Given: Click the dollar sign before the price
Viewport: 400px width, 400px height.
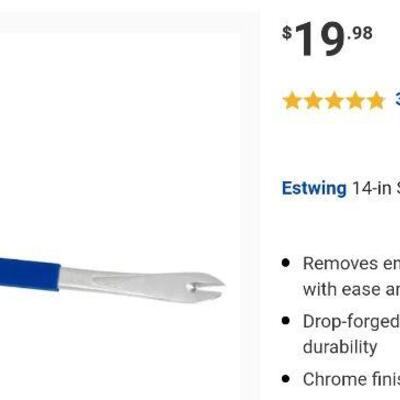Looking at the screenshot, I should point(287,33).
